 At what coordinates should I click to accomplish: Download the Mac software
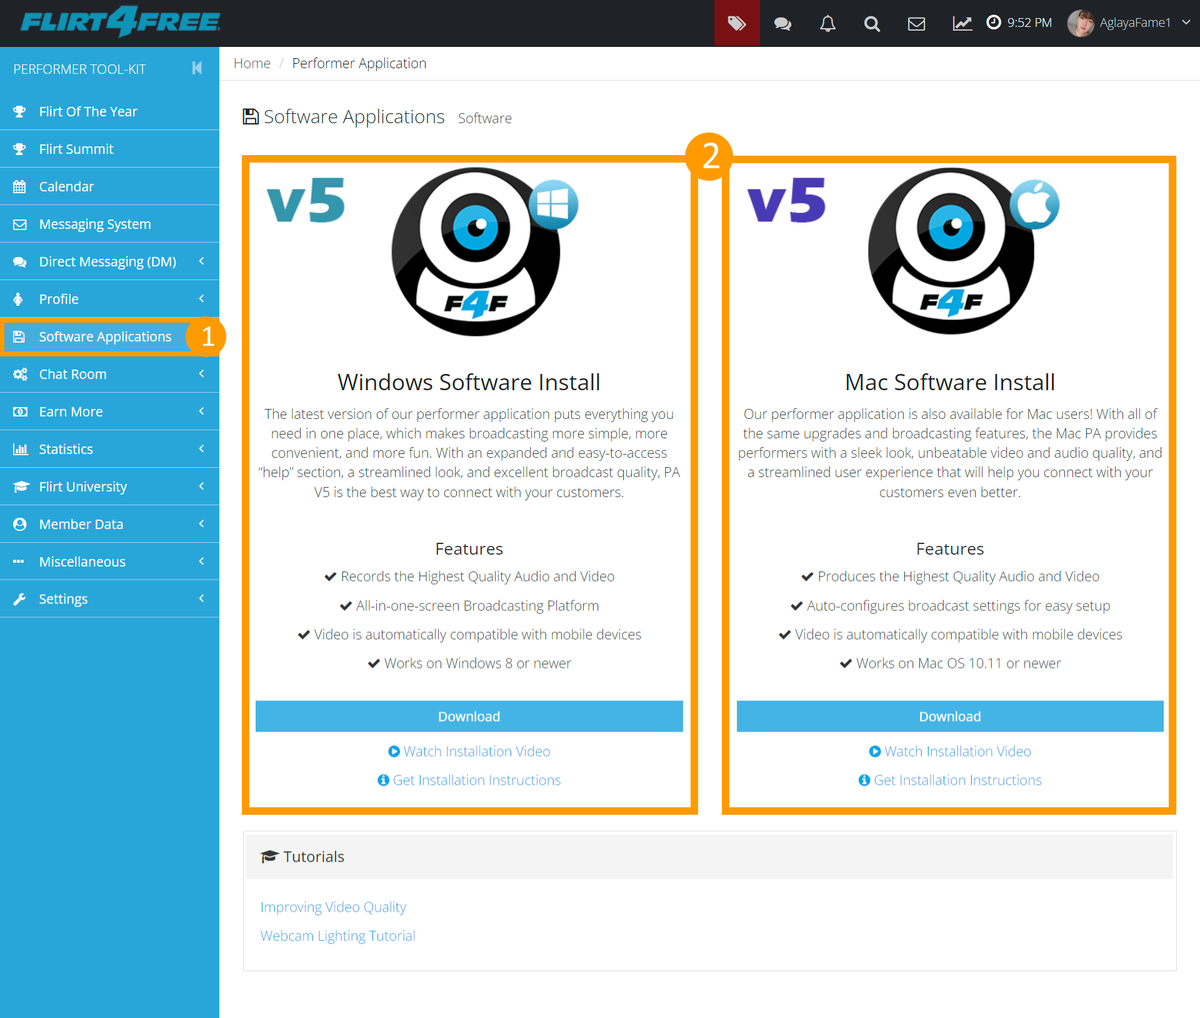[x=950, y=716]
